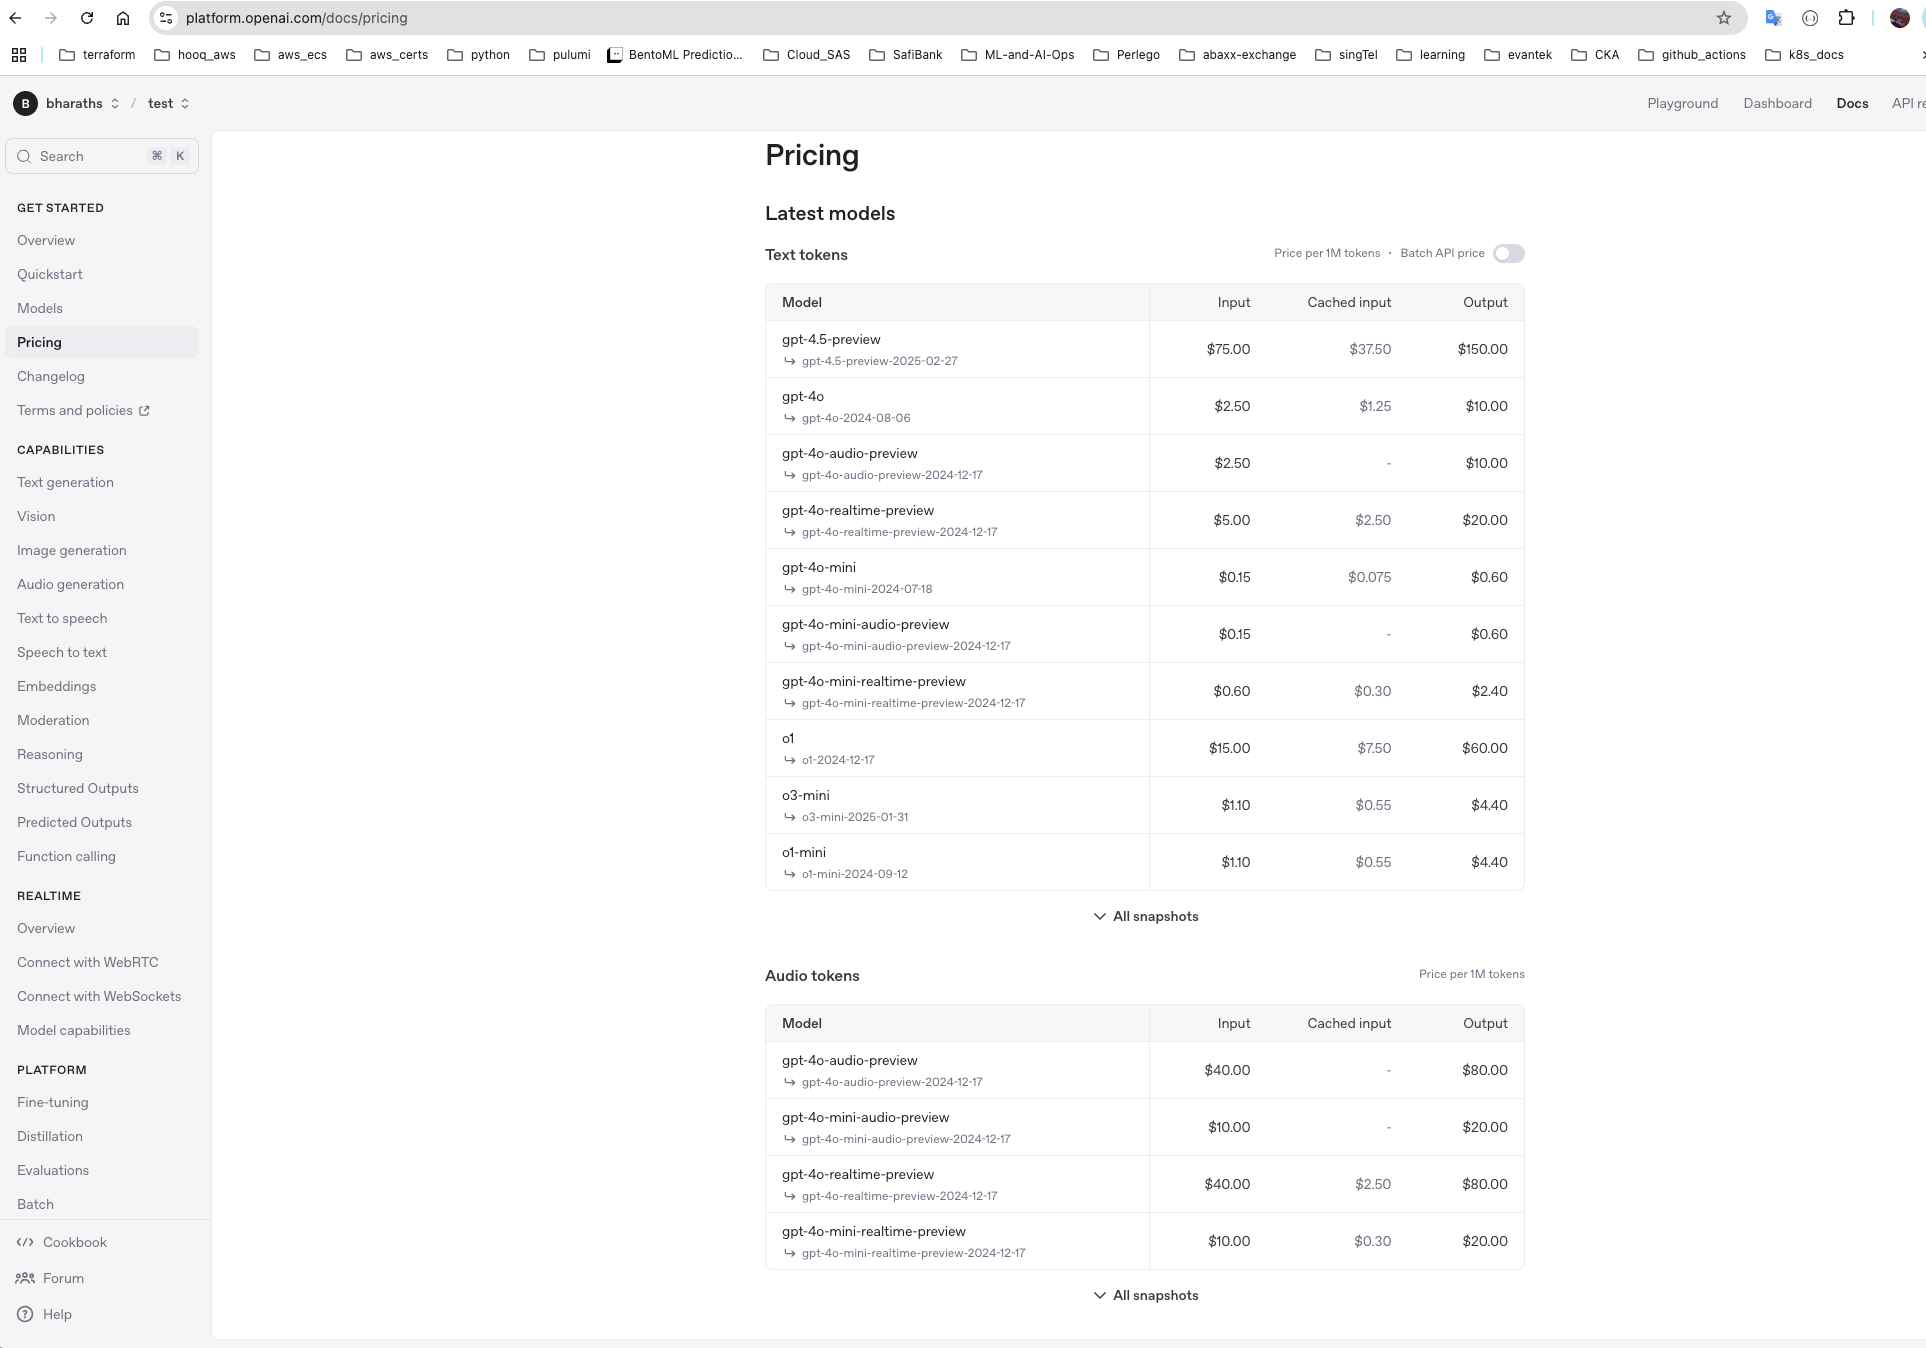The width and height of the screenshot is (1926, 1348).
Task: Open the apps grid in bookmarks bar
Action: click(19, 55)
